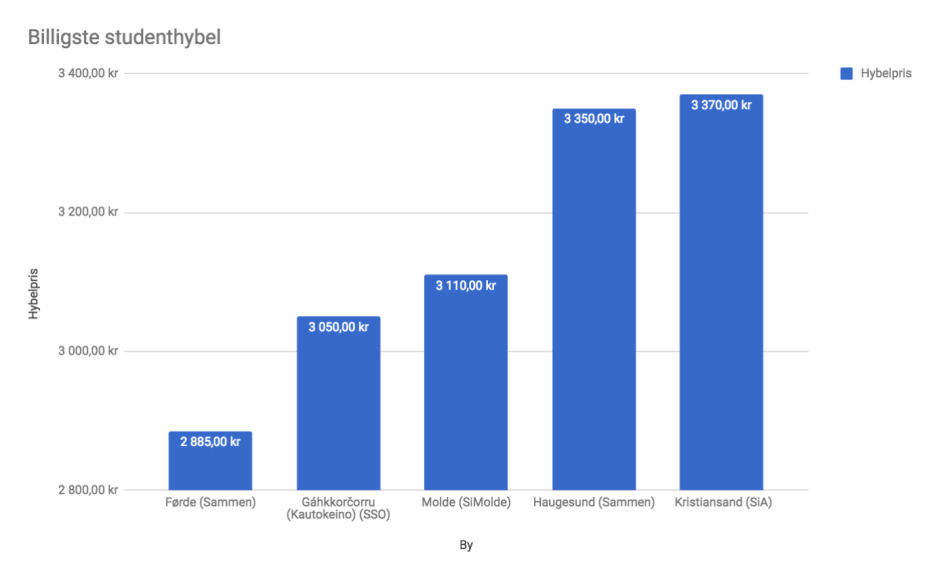The height and width of the screenshot is (579, 938).
Task: Select the 3 110,00 kr data label
Action: (x=465, y=285)
